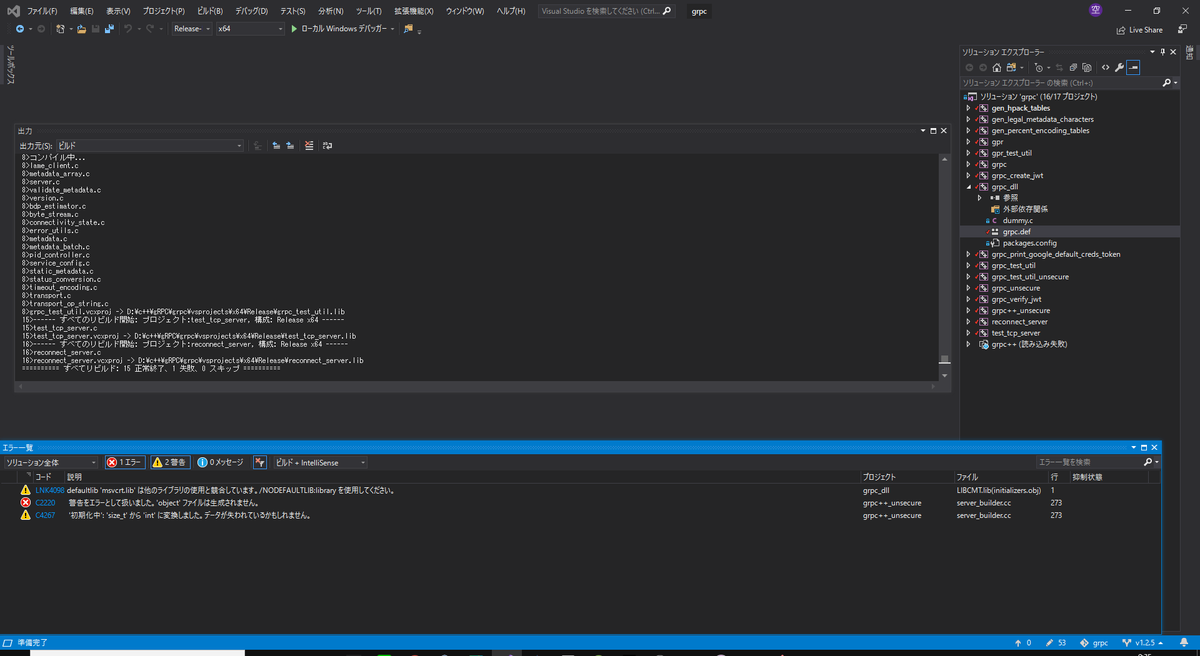Image resolution: width=1200 pixels, height=656 pixels.
Task: Start the Local Windows Debugger
Action: coord(340,29)
